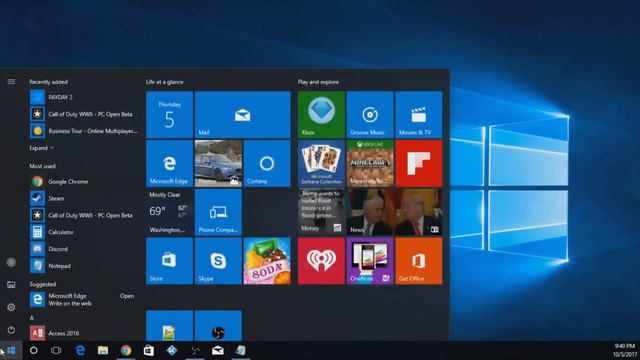Open the Movies & TV tile

click(x=419, y=115)
